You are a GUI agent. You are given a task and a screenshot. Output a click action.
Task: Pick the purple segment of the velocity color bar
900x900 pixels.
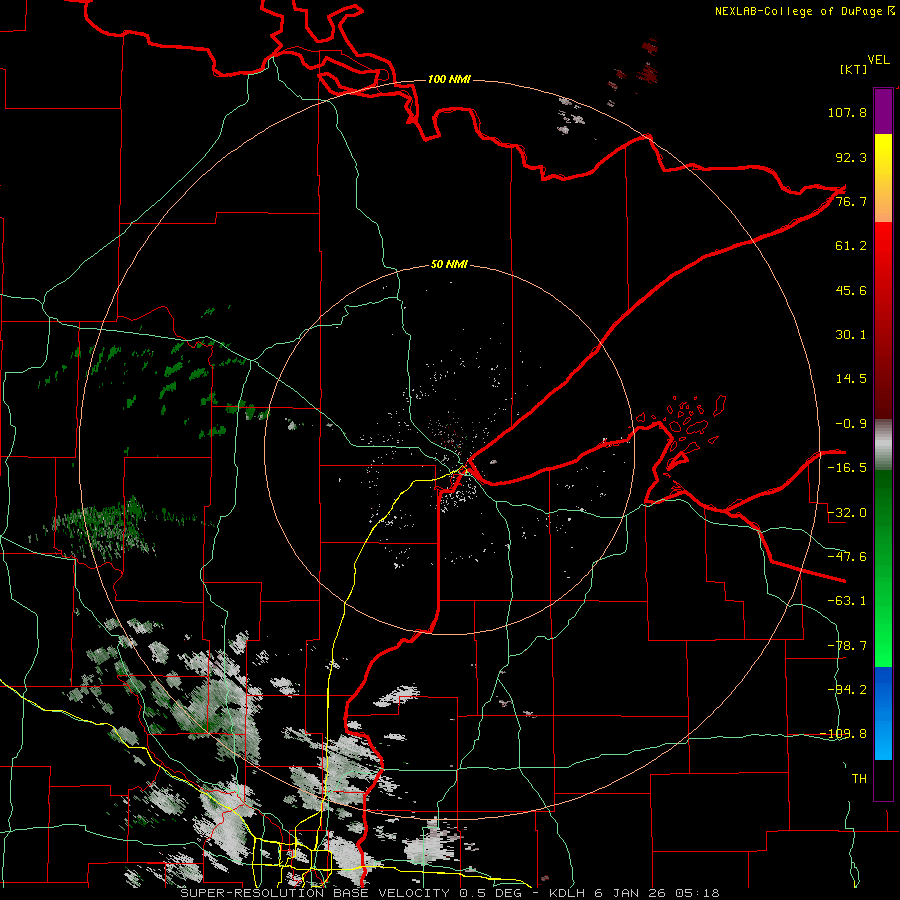pos(883,111)
